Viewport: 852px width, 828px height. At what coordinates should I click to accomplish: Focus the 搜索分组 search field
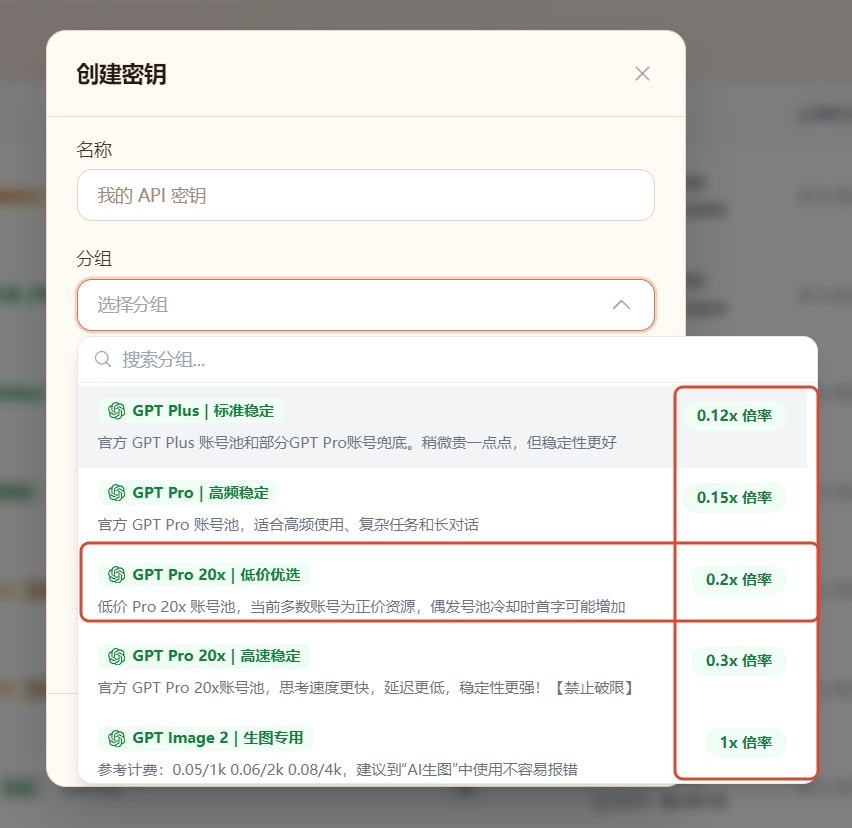[x=447, y=359]
